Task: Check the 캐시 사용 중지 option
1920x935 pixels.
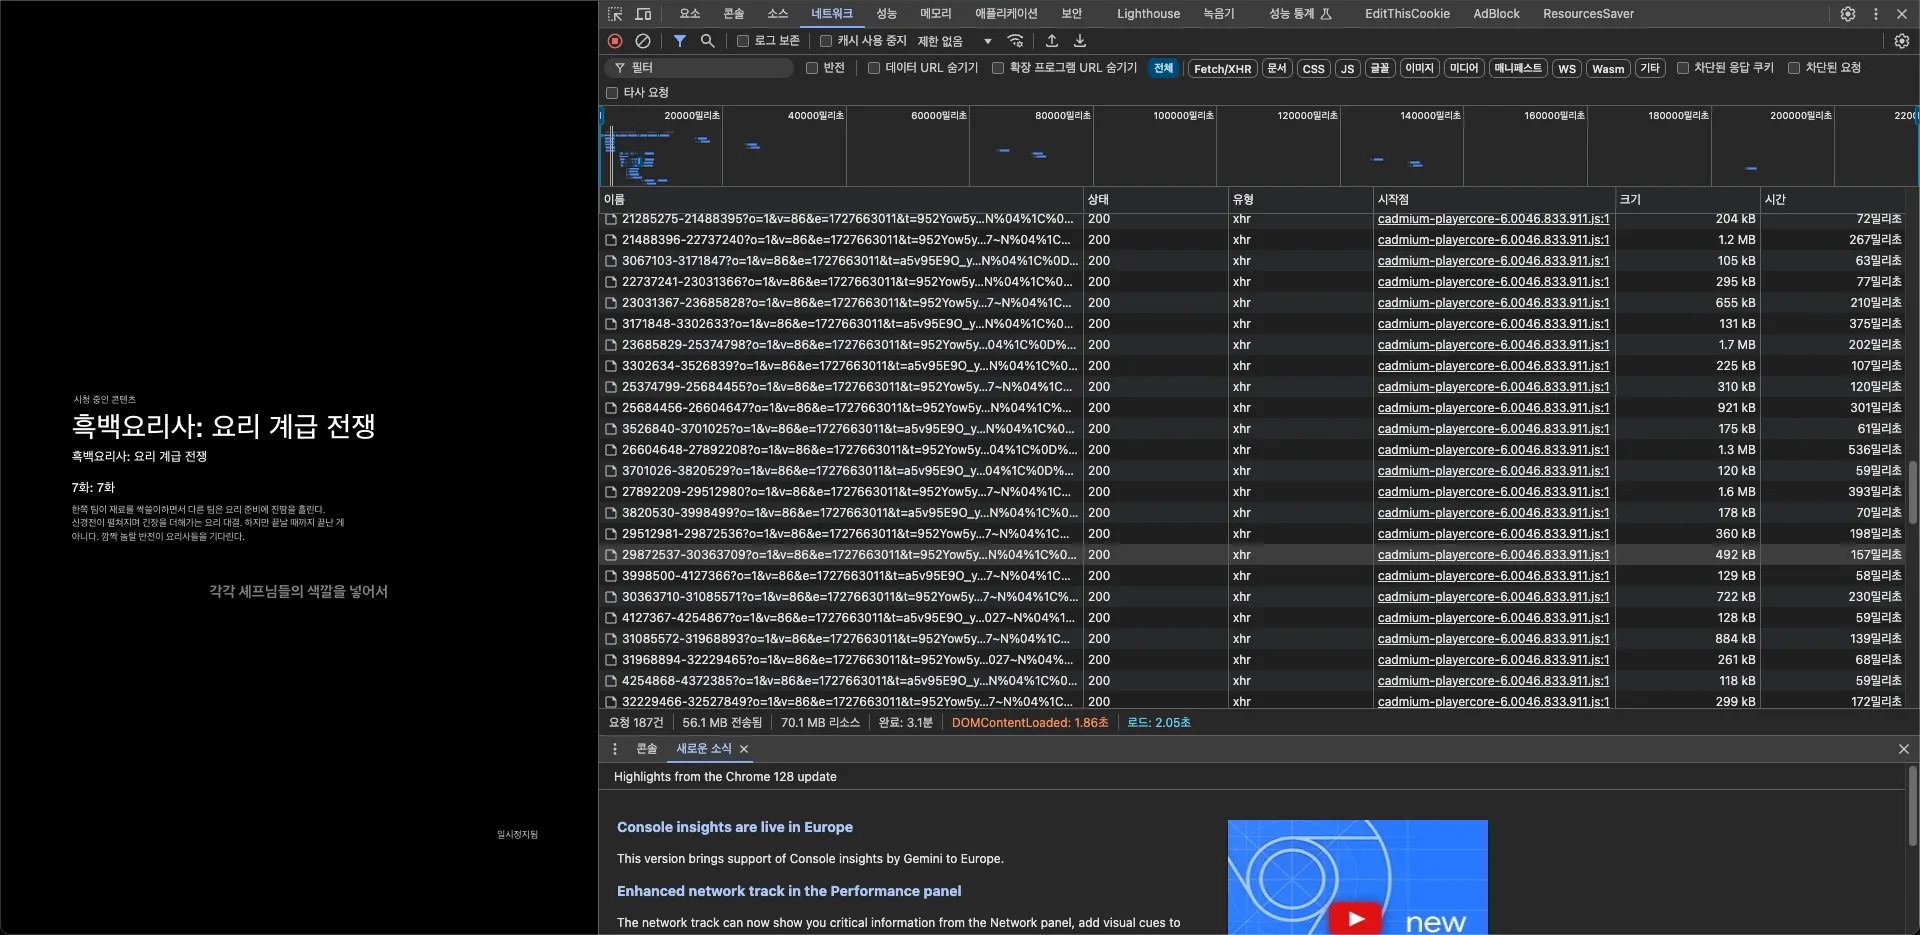Action: [826, 41]
